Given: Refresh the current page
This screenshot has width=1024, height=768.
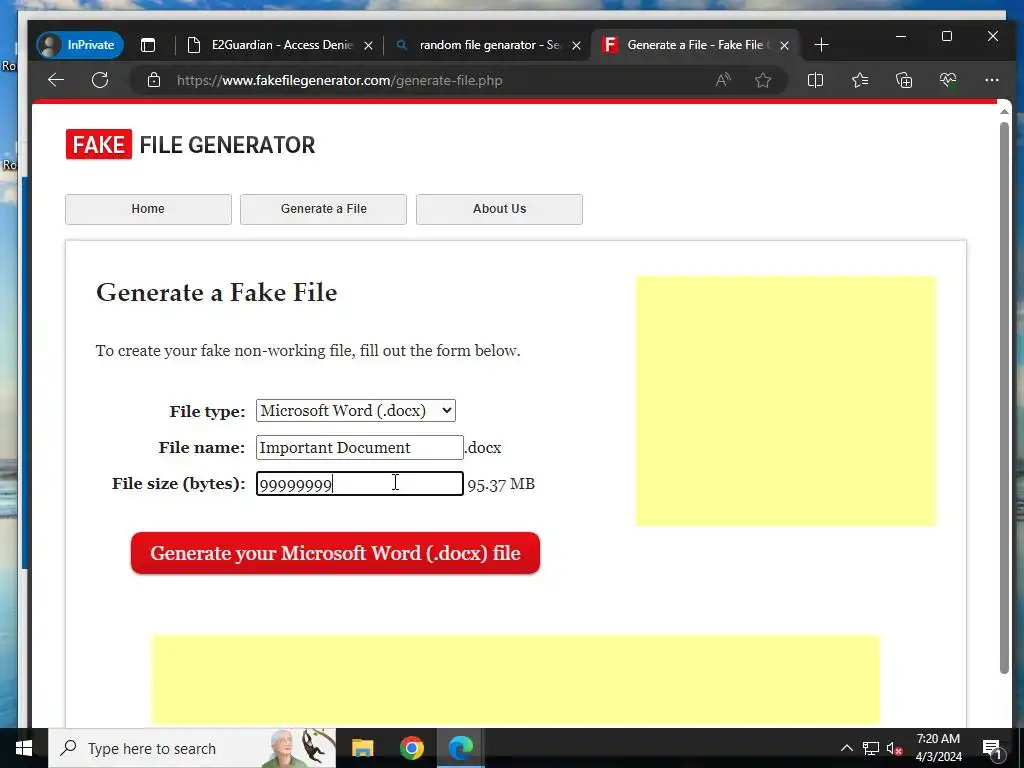Looking at the screenshot, I should (x=100, y=80).
